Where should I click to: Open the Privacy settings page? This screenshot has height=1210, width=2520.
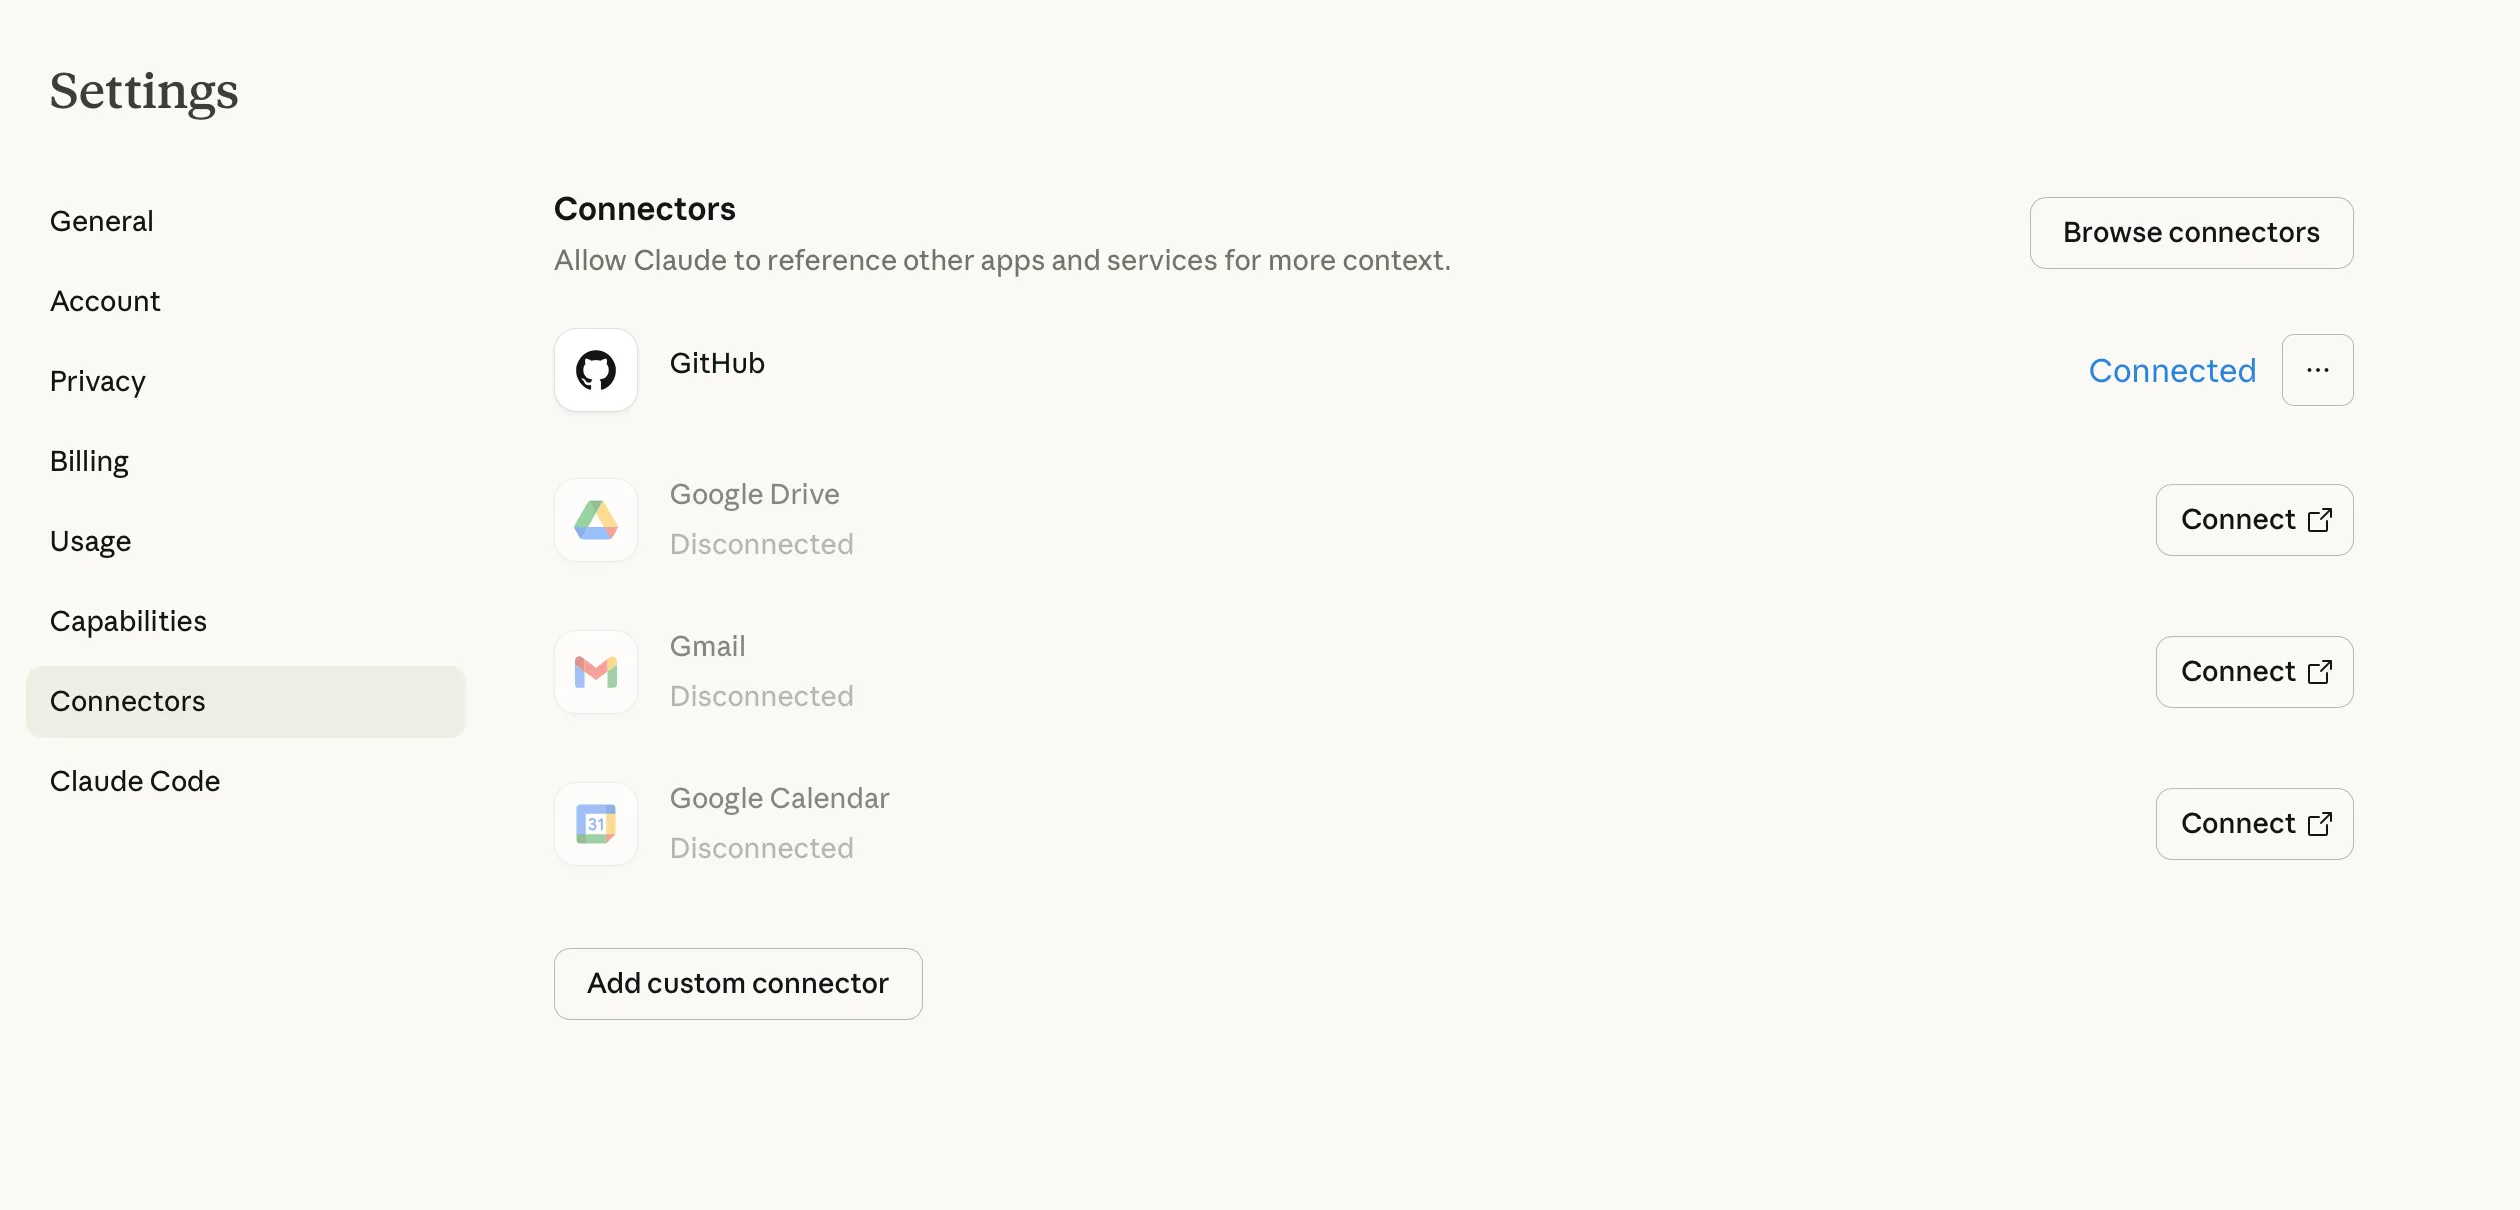click(98, 381)
